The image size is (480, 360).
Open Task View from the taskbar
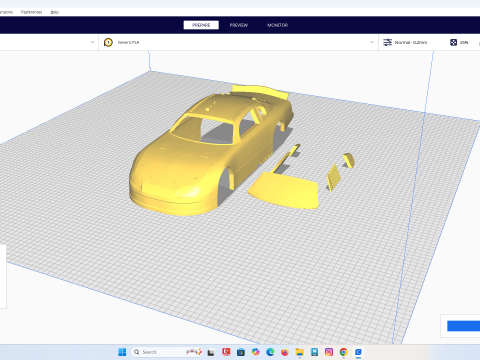[x=211, y=352]
